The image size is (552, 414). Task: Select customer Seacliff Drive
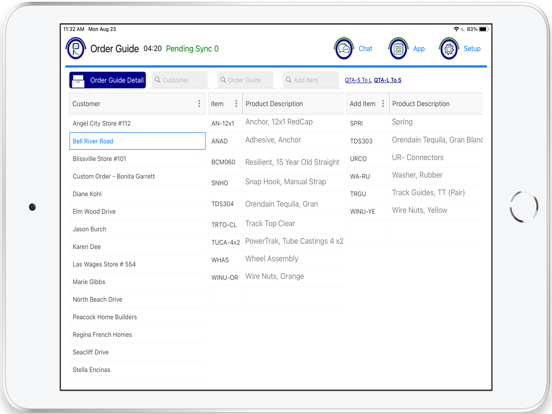pos(137,352)
